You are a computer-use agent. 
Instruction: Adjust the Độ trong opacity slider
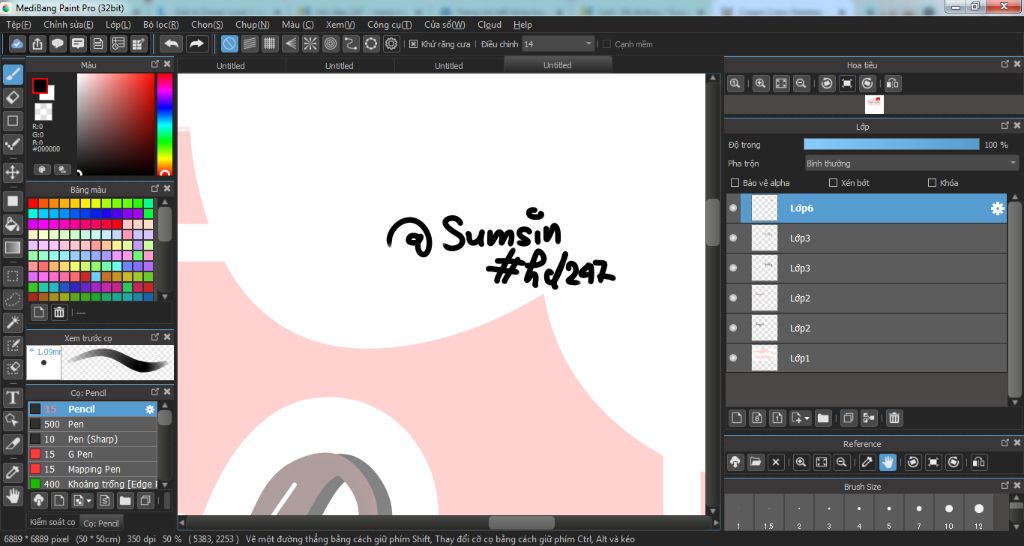pos(891,144)
